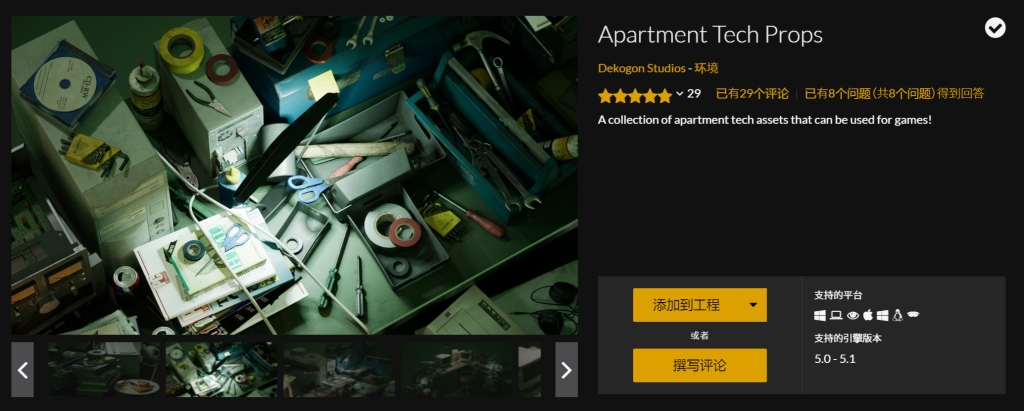Show next gallery thumbnails with right arrow

(566, 370)
